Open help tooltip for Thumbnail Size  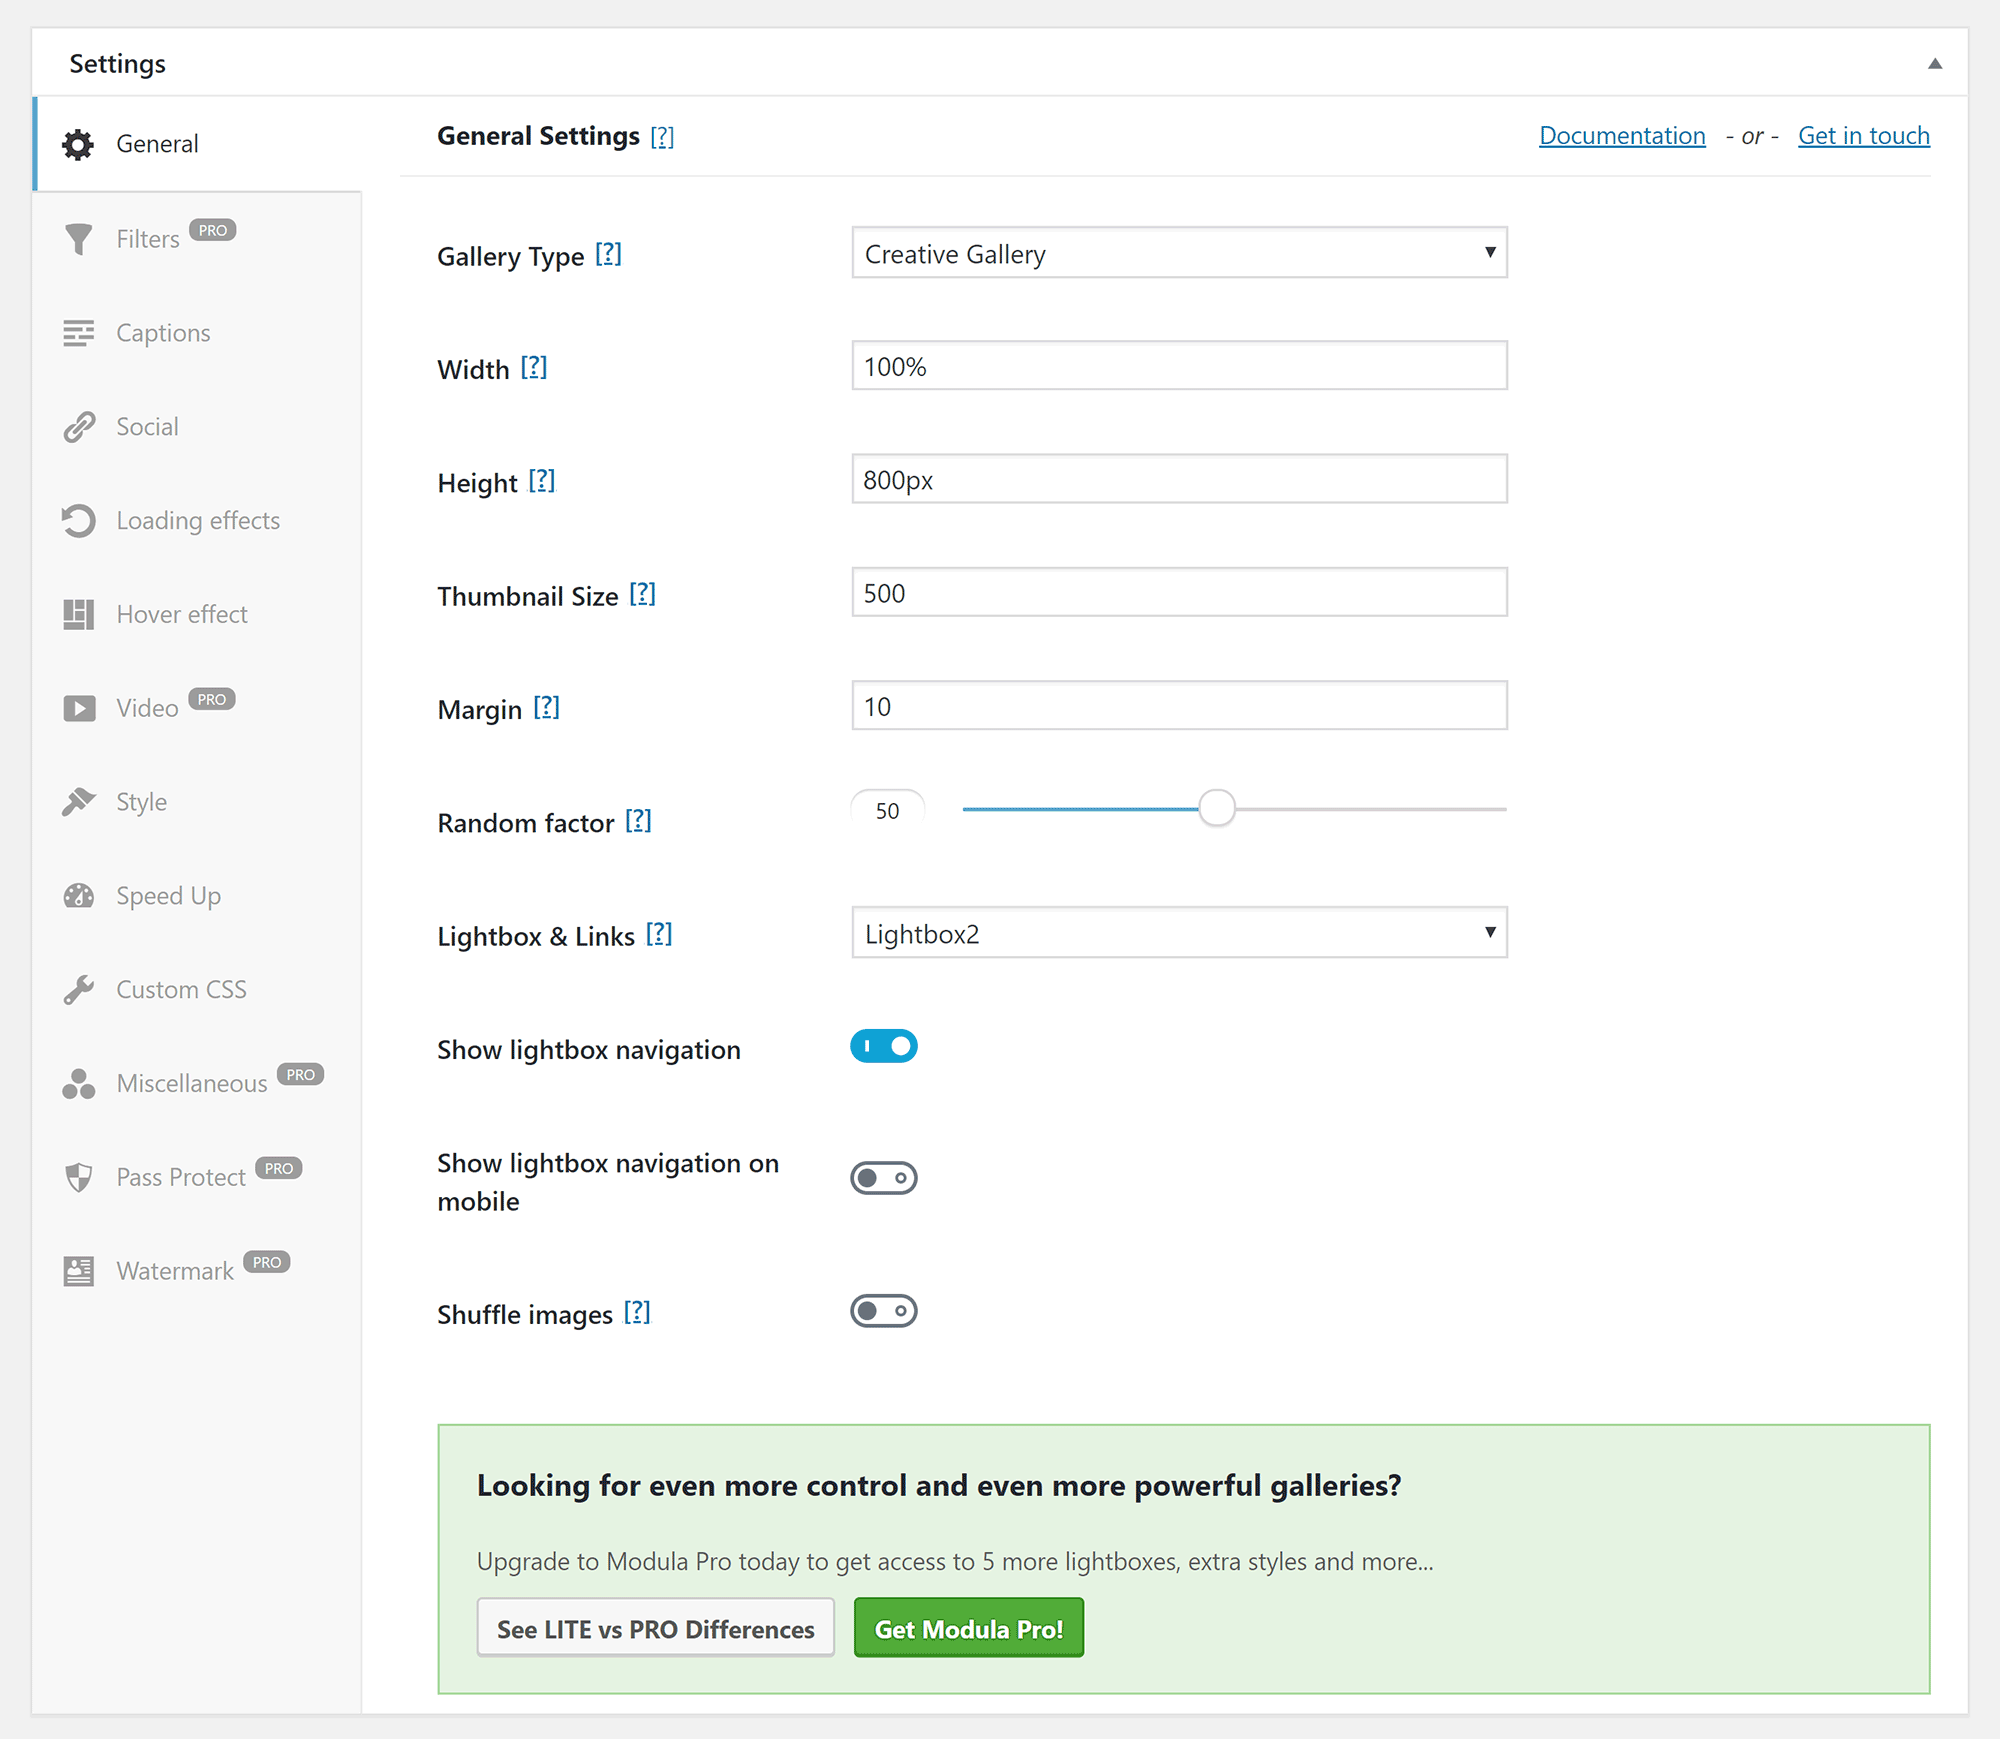click(642, 595)
